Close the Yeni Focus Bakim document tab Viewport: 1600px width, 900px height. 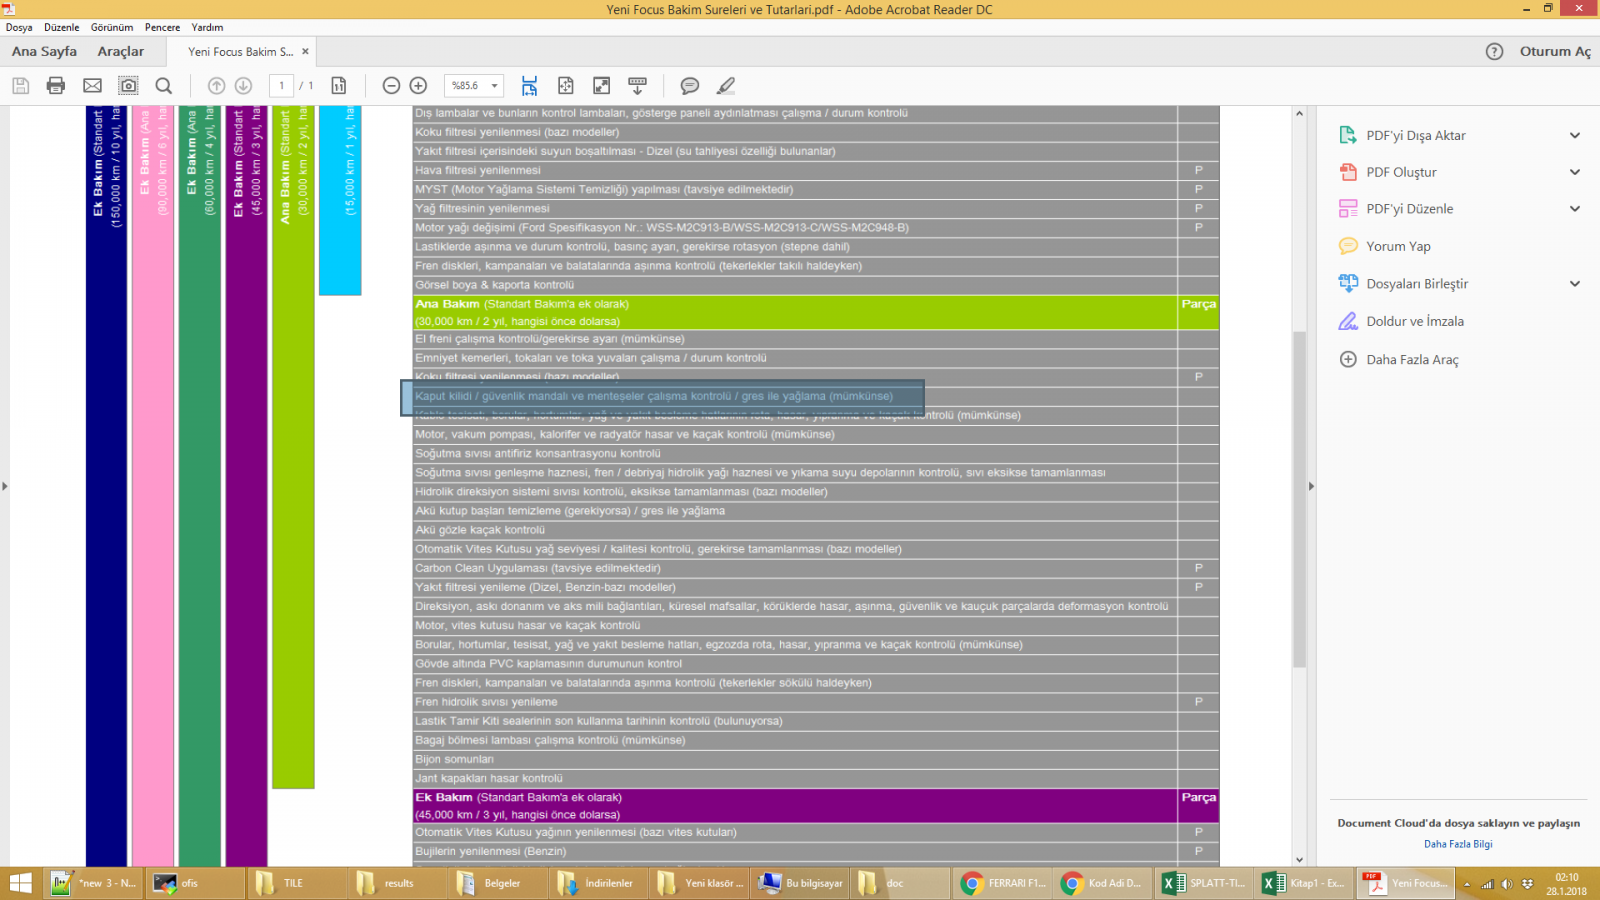coord(305,52)
